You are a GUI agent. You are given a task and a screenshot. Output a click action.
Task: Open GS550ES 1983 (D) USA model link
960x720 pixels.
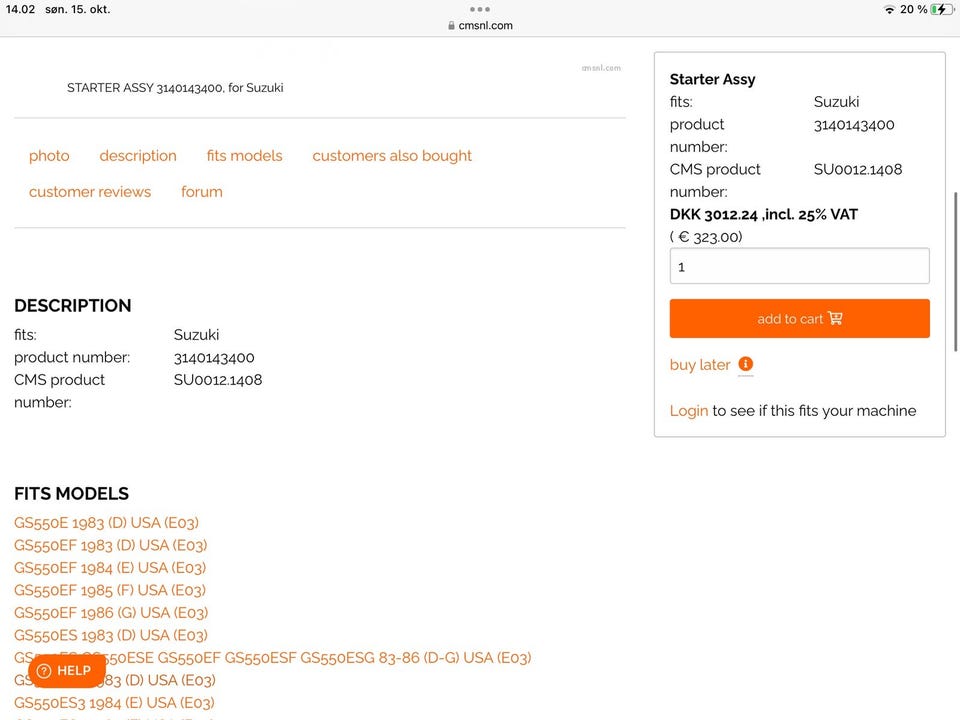click(111, 635)
